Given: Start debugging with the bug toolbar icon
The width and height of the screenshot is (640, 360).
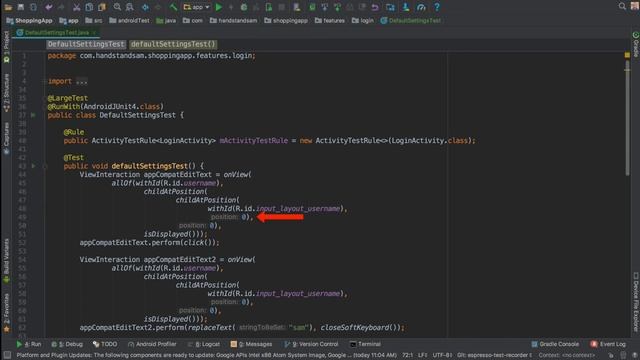Looking at the screenshot, I should click(244, 7).
